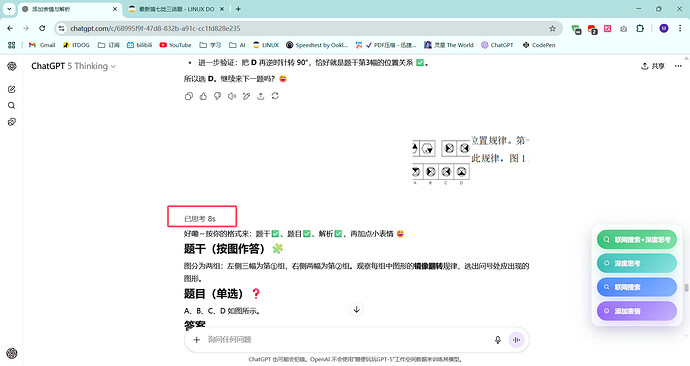Expand the 已思考 8s thinking details
690x366 pixels.
tap(200, 219)
